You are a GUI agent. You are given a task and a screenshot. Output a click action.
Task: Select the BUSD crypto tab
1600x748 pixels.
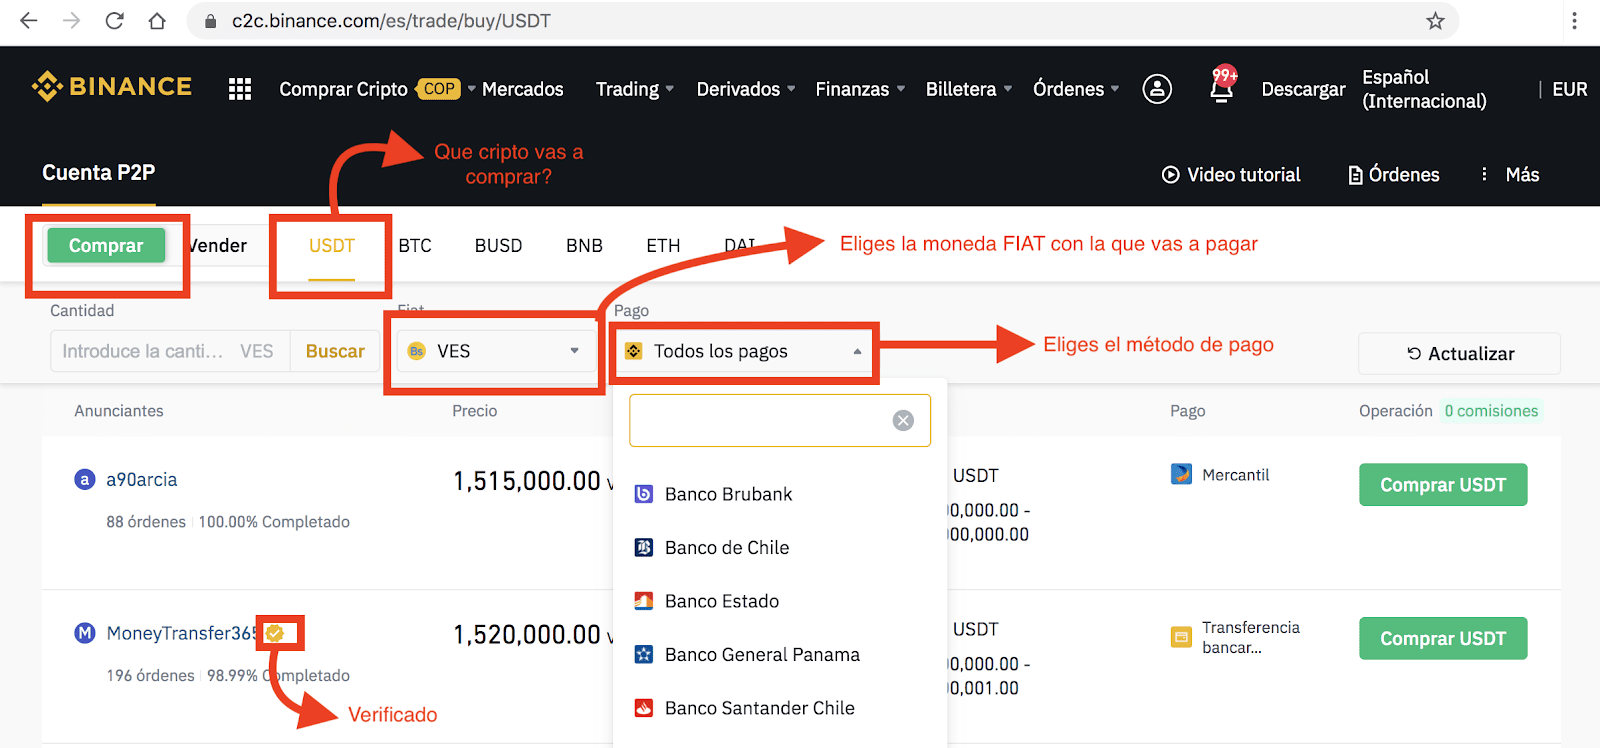tap(498, 245)
